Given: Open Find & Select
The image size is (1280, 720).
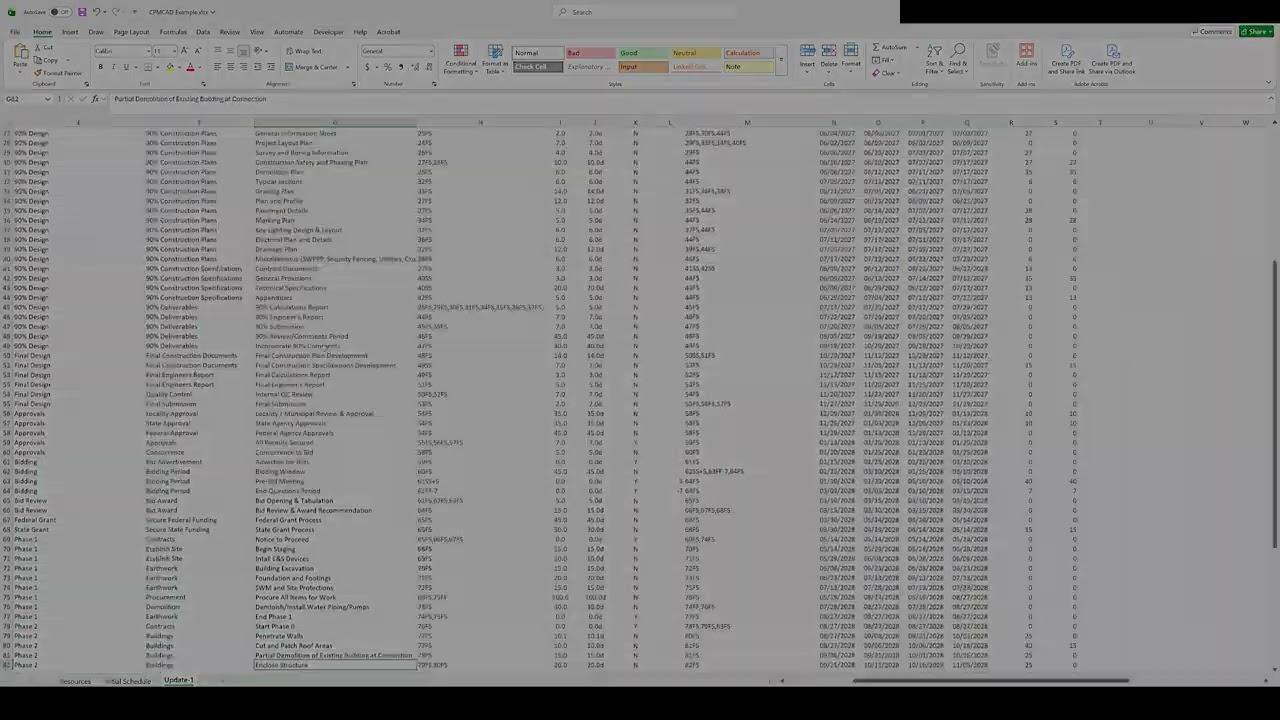Looking at the screenshot, I should [958, 59].
